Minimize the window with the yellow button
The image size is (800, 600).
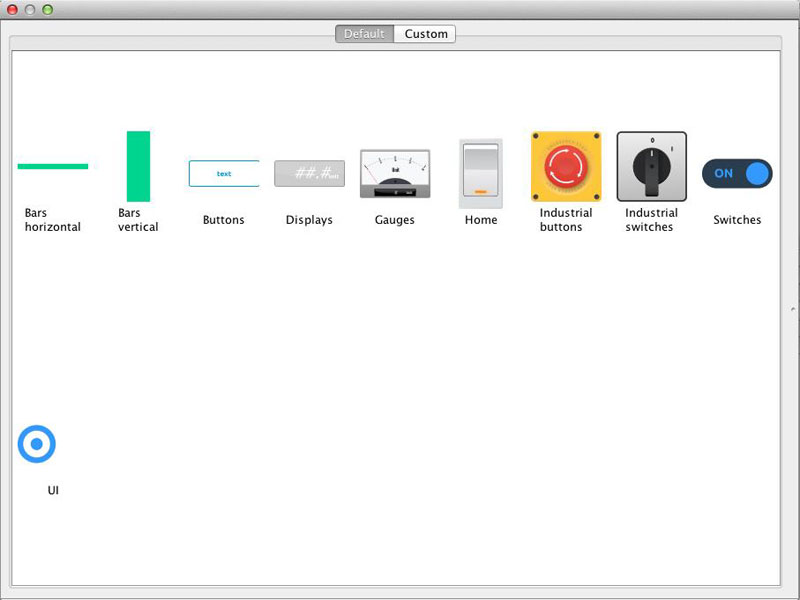(30, 10)
